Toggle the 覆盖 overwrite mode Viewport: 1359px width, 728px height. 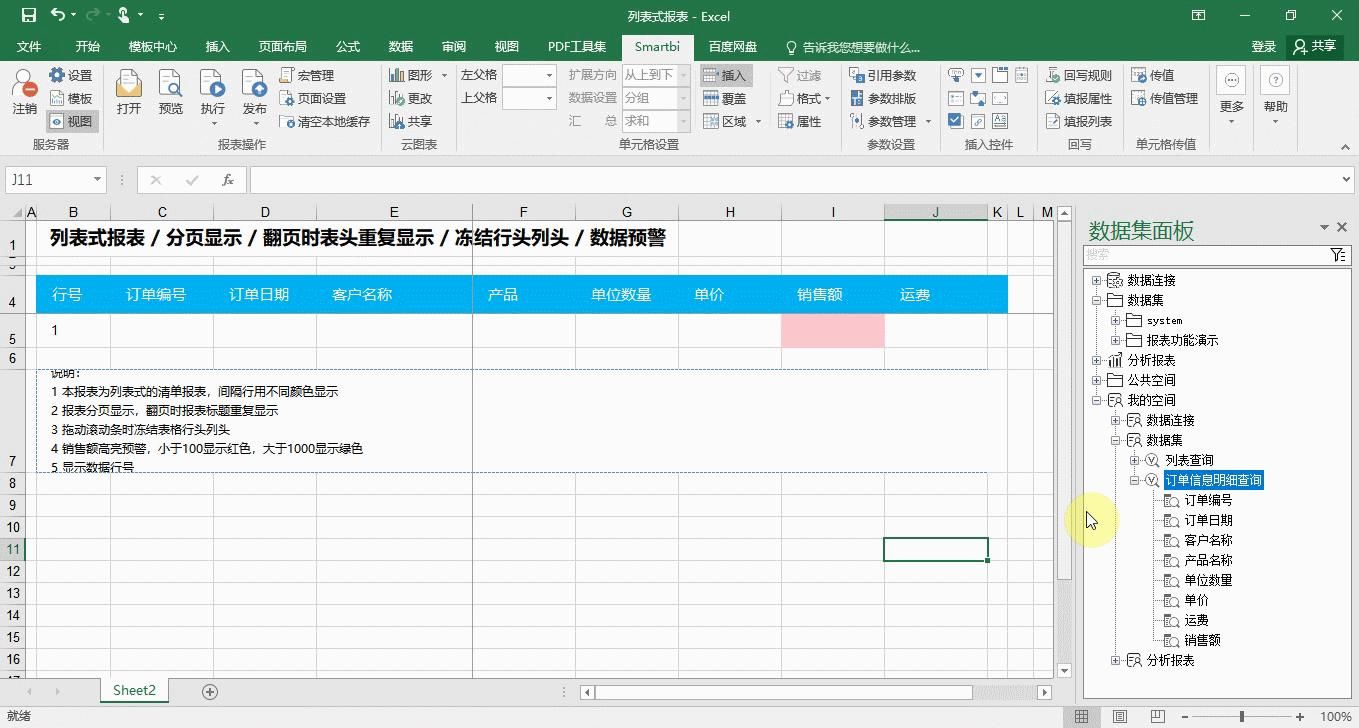click(x=725, y=98)
